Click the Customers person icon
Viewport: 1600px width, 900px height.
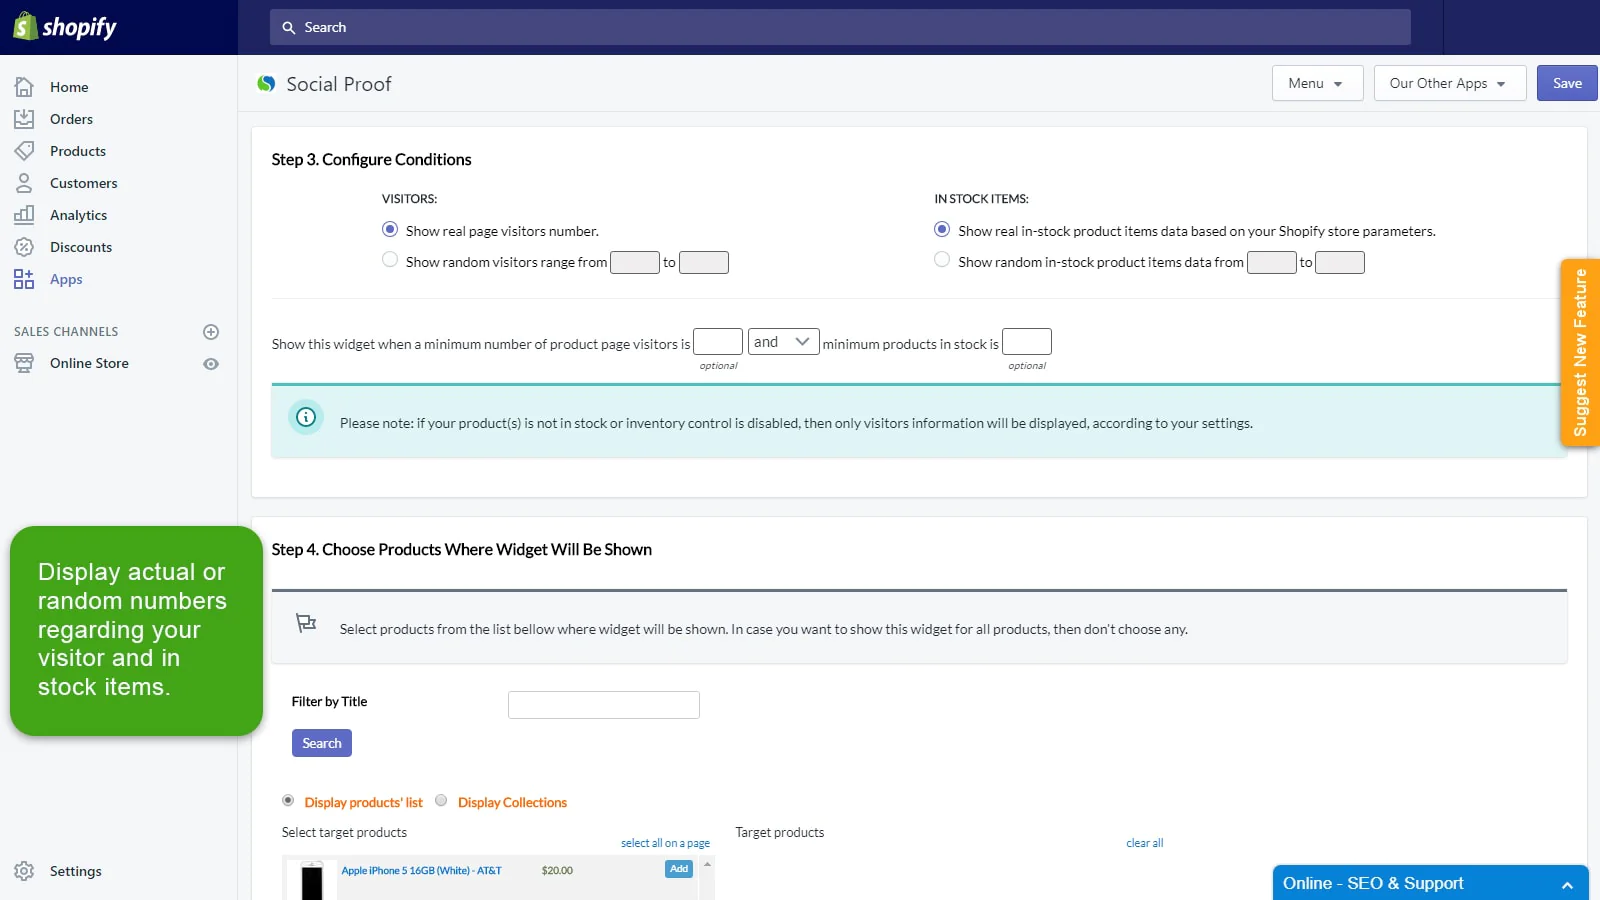[x=24, y=183]
